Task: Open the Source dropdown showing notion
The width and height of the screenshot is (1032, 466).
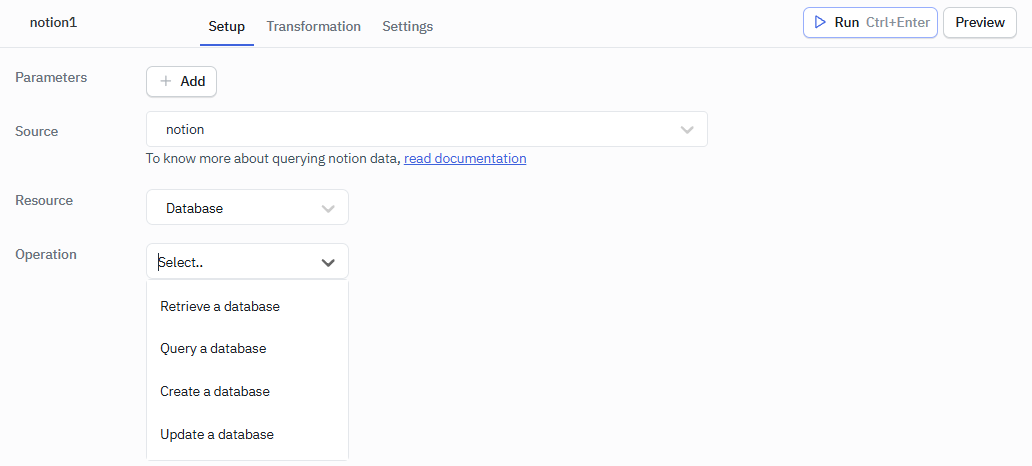Action: click(420, 130)
